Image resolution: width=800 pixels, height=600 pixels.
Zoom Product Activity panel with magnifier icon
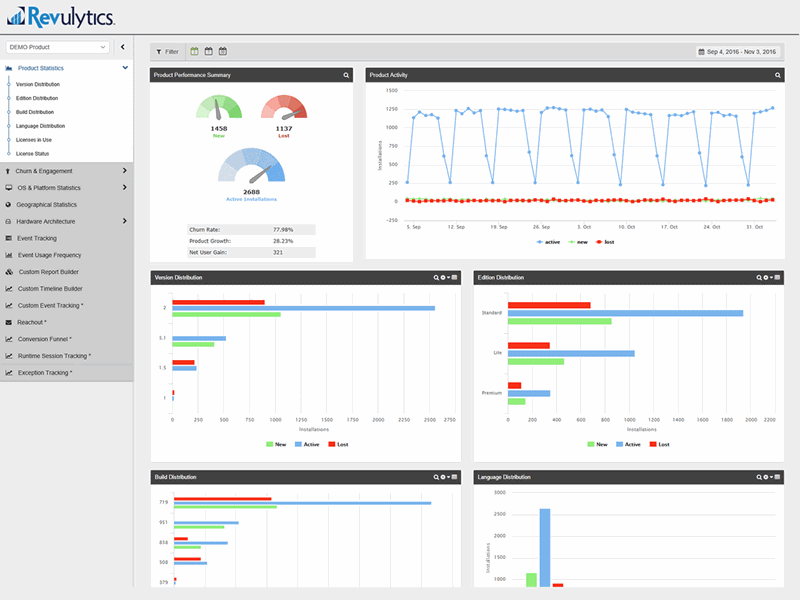(x=778, y=75)
